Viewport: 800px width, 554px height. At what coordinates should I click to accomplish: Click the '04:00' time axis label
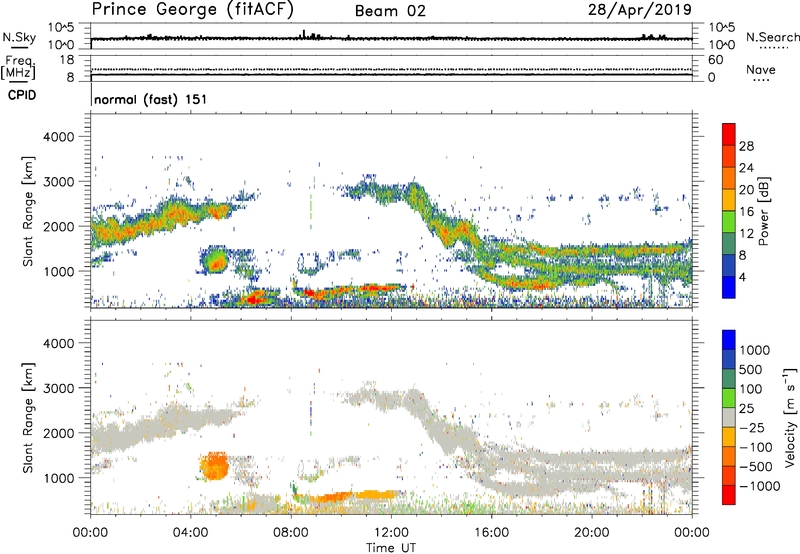[190, 533]
